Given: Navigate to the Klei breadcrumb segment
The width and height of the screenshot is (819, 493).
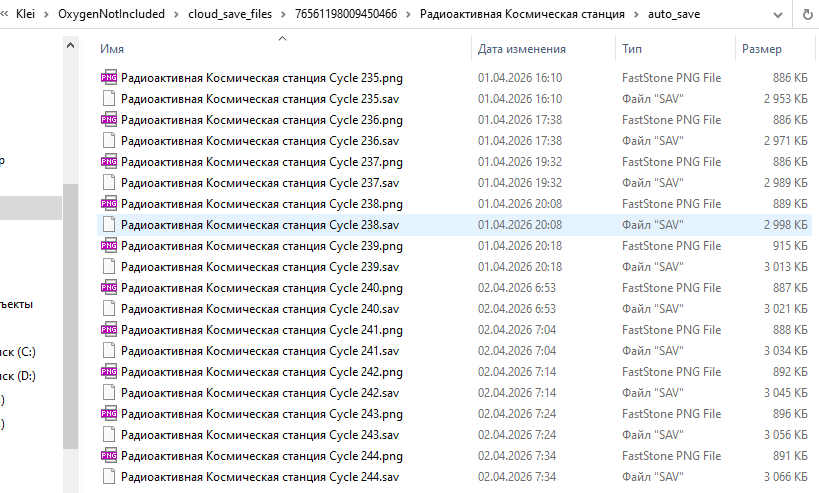Looking at the screenshot, I should coord(25,14).
